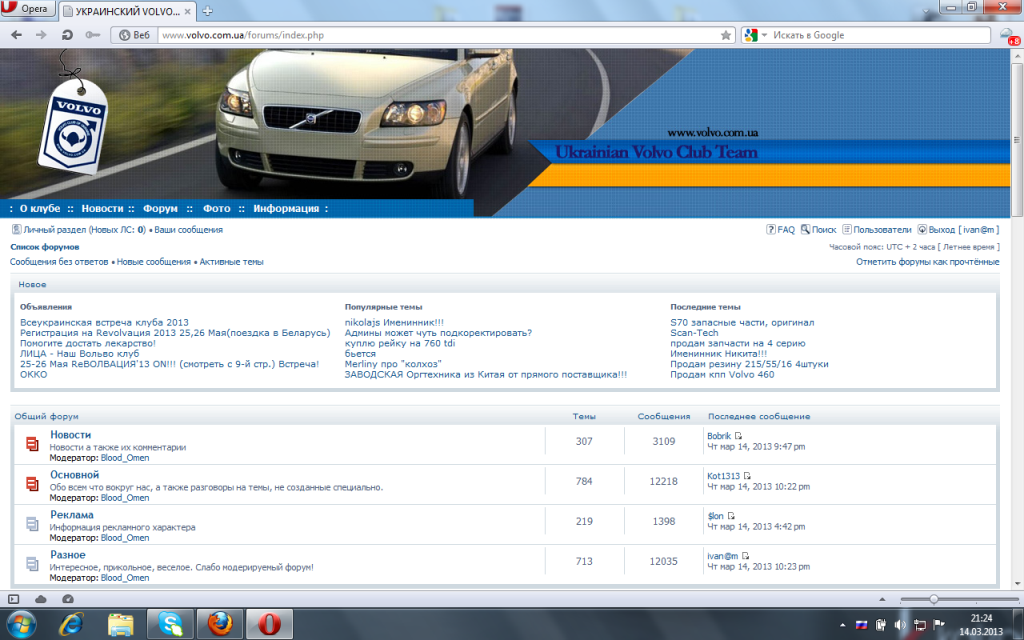Image resolution: width=1024 pixels, height=640 pixels.
Task: Toggle the Opera panels button in status bar
Action: [x=14, y=598]
